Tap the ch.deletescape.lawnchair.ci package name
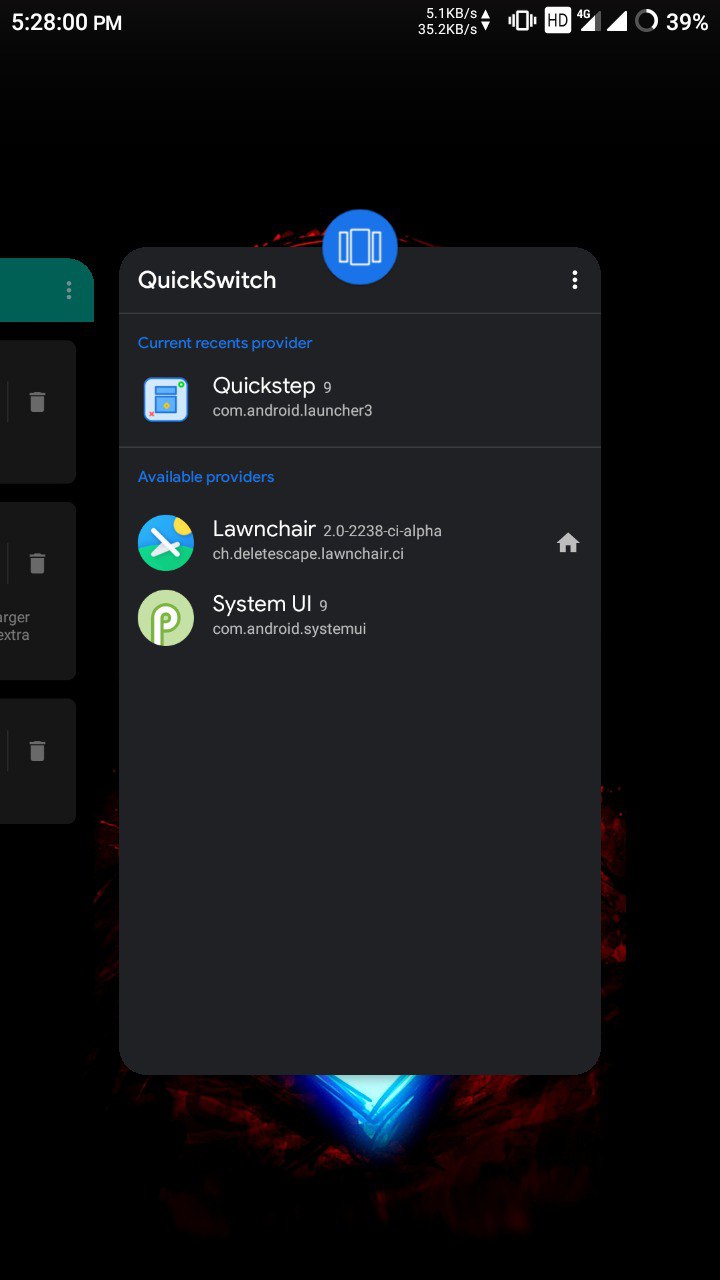The image size is (720, 1280). click(308, 554)
